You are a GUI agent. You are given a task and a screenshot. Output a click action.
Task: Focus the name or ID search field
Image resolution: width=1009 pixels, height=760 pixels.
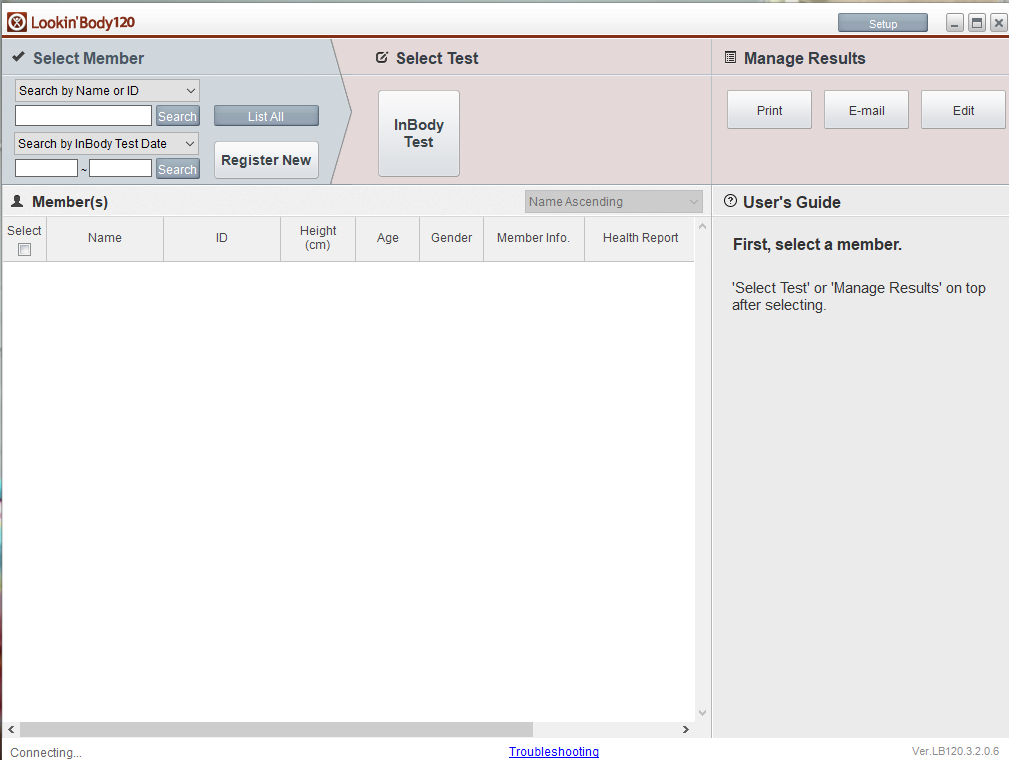click(x=84, y=116)
